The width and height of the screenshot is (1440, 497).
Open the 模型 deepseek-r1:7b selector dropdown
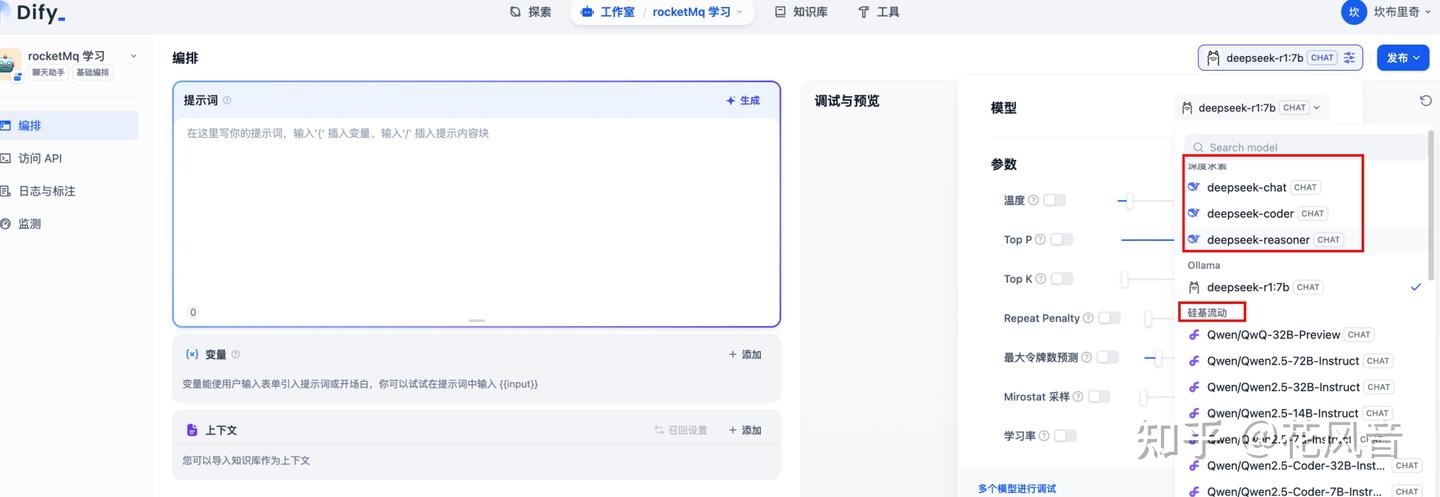pos(1250,108)
